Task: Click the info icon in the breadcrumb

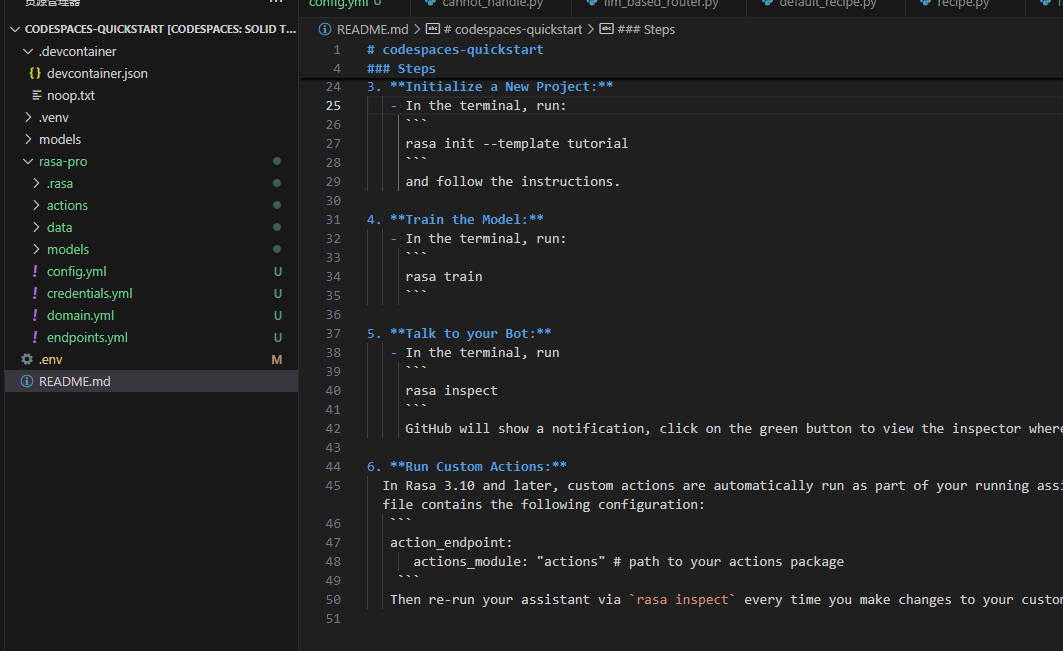Action: [325, 29]
